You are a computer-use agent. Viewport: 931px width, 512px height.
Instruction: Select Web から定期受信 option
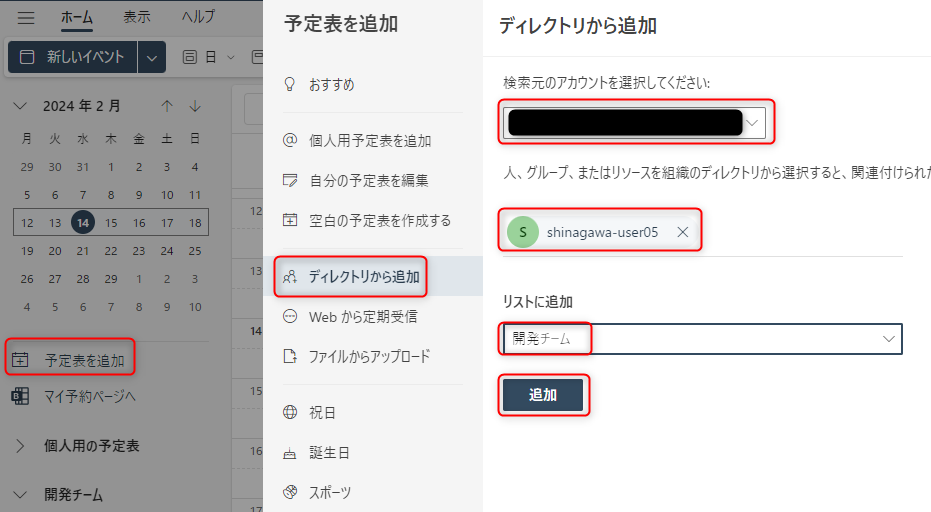tap(362, 316)
